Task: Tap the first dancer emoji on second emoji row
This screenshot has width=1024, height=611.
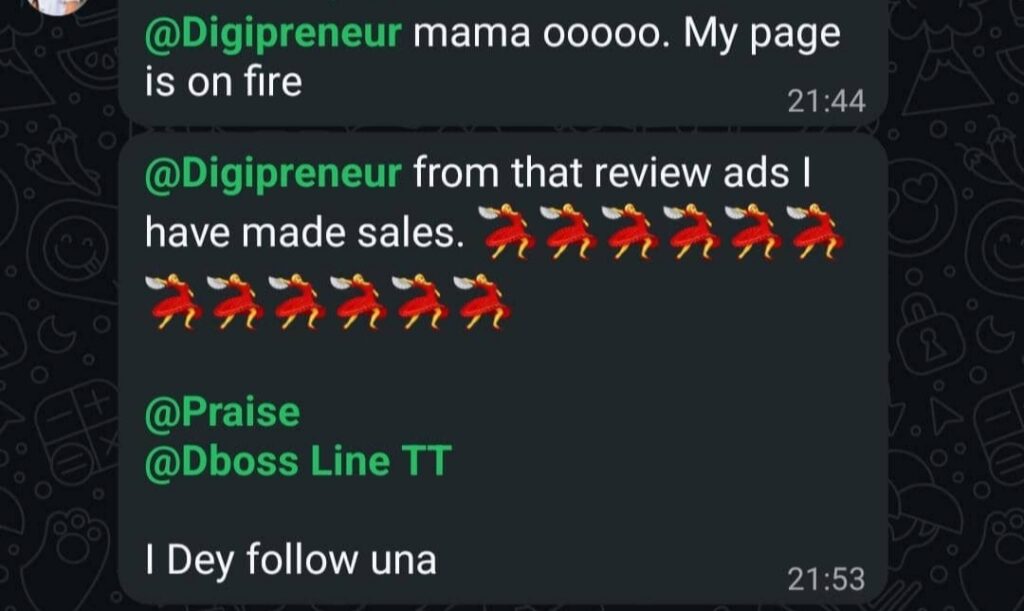Action: pos(175,302)
